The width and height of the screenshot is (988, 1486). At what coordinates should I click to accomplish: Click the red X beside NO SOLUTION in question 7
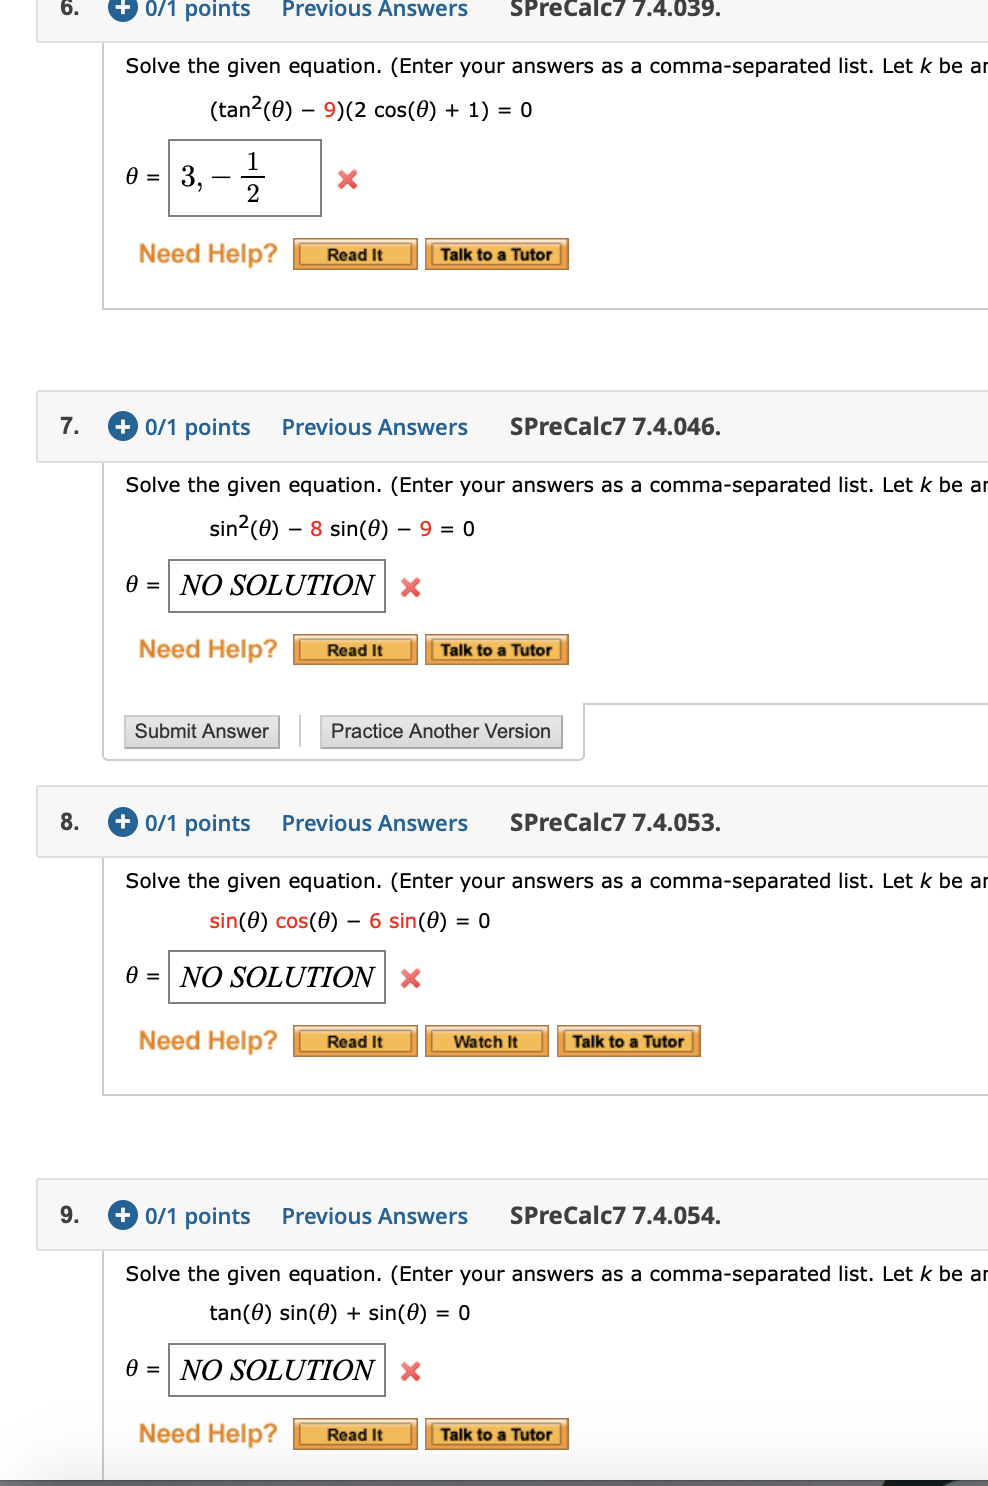point(410,587)
